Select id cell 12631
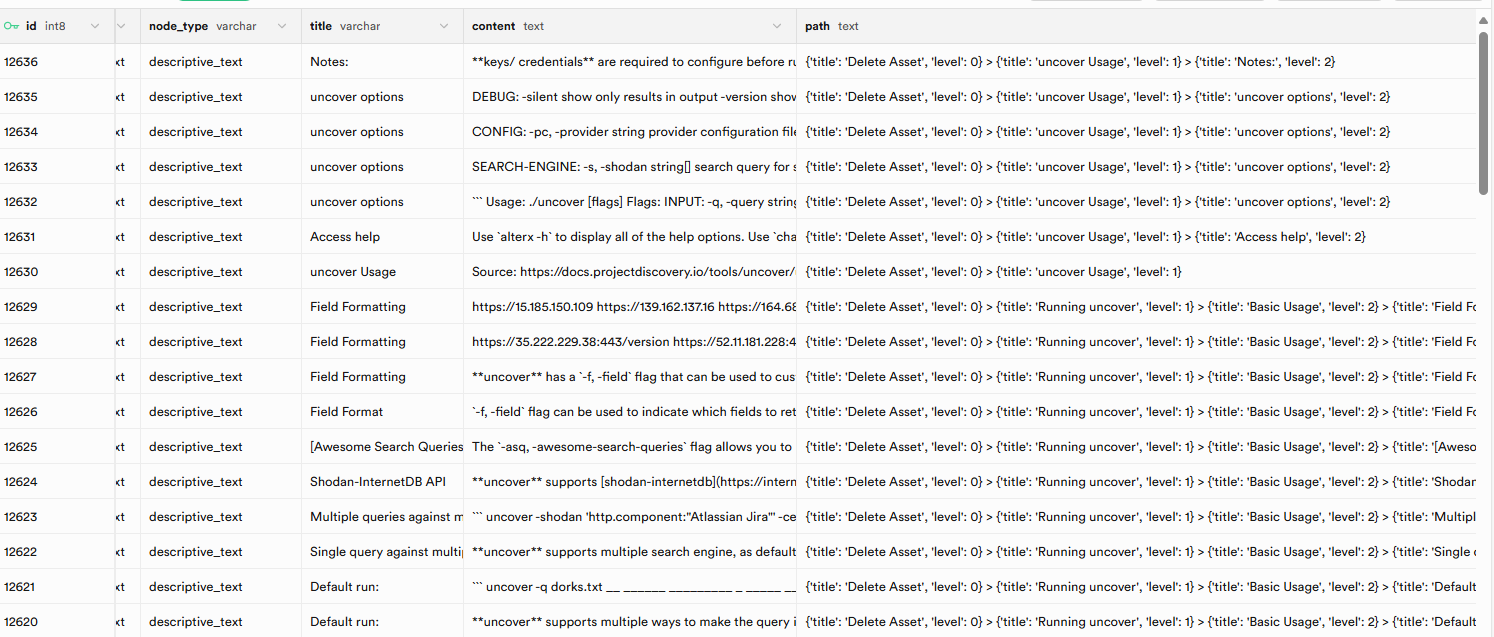This screenshot has height=637, width=1494. tap(57, 237)
